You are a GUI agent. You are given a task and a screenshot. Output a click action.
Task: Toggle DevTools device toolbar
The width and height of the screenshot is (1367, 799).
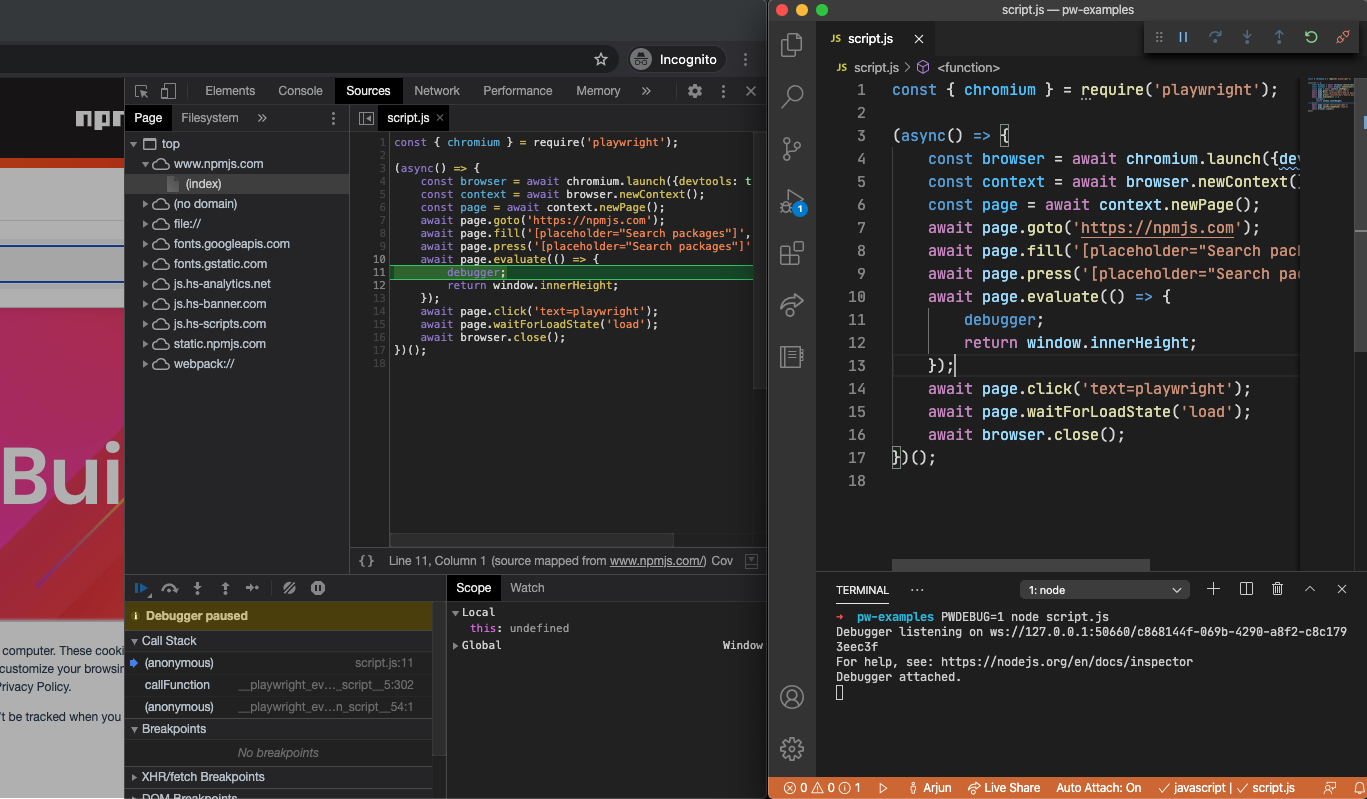point(168,91)
